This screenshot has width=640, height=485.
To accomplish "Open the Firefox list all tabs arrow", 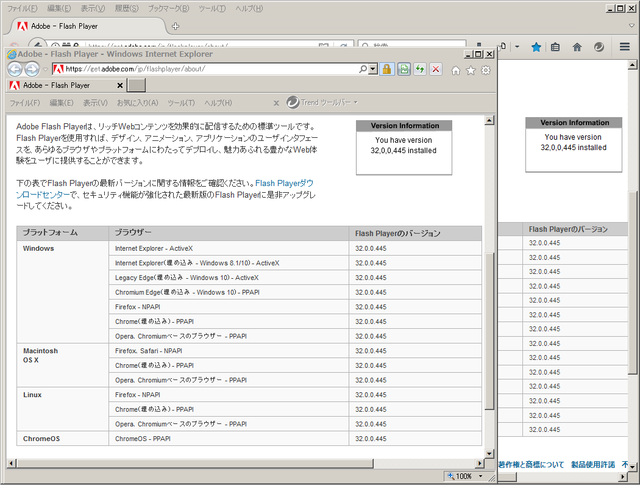I will pyautogui.click(x=632, y=25).
